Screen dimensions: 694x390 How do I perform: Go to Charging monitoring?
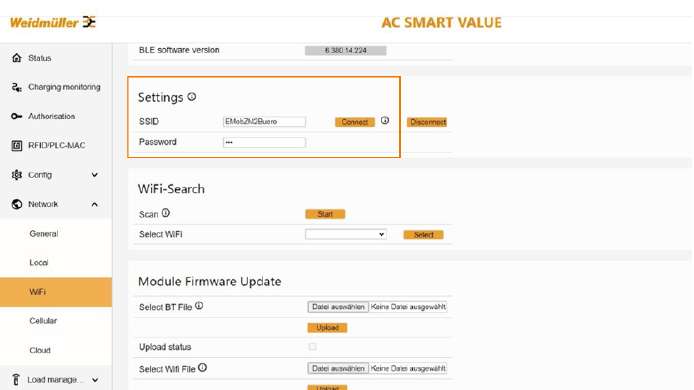(64, 87)
